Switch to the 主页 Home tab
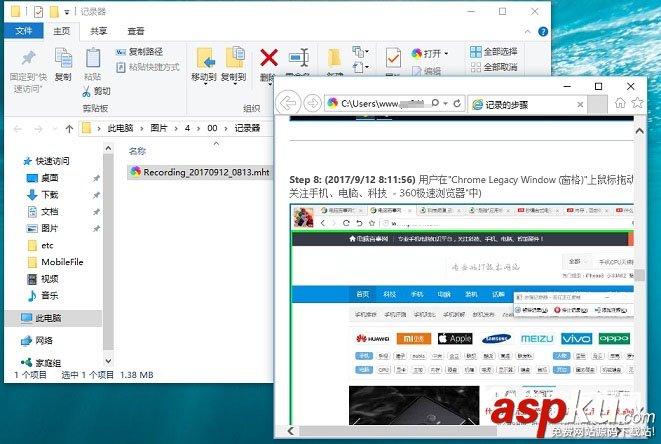 click(62, 31)
